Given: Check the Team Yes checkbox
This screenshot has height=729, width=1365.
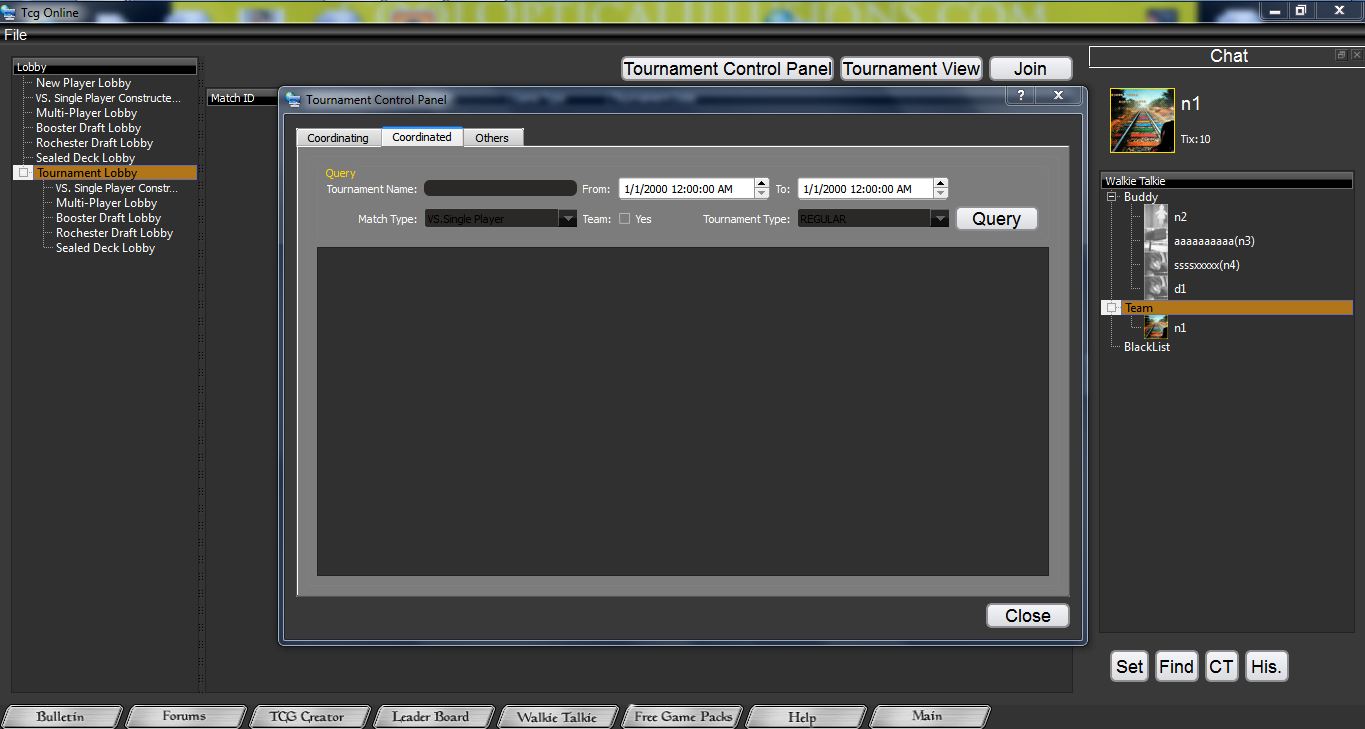Looking at the screenshot, I should click(624, 219).
